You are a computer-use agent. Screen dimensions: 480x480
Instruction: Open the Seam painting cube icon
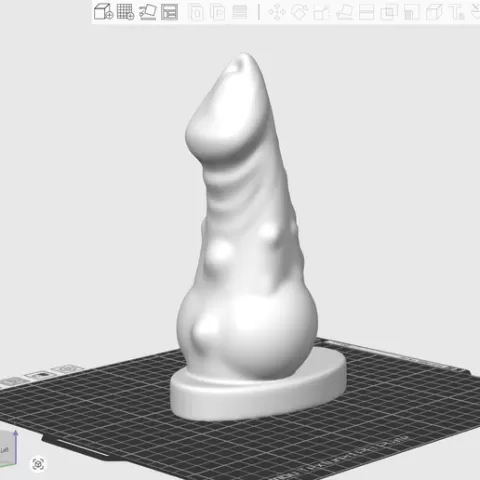point(434,12)
